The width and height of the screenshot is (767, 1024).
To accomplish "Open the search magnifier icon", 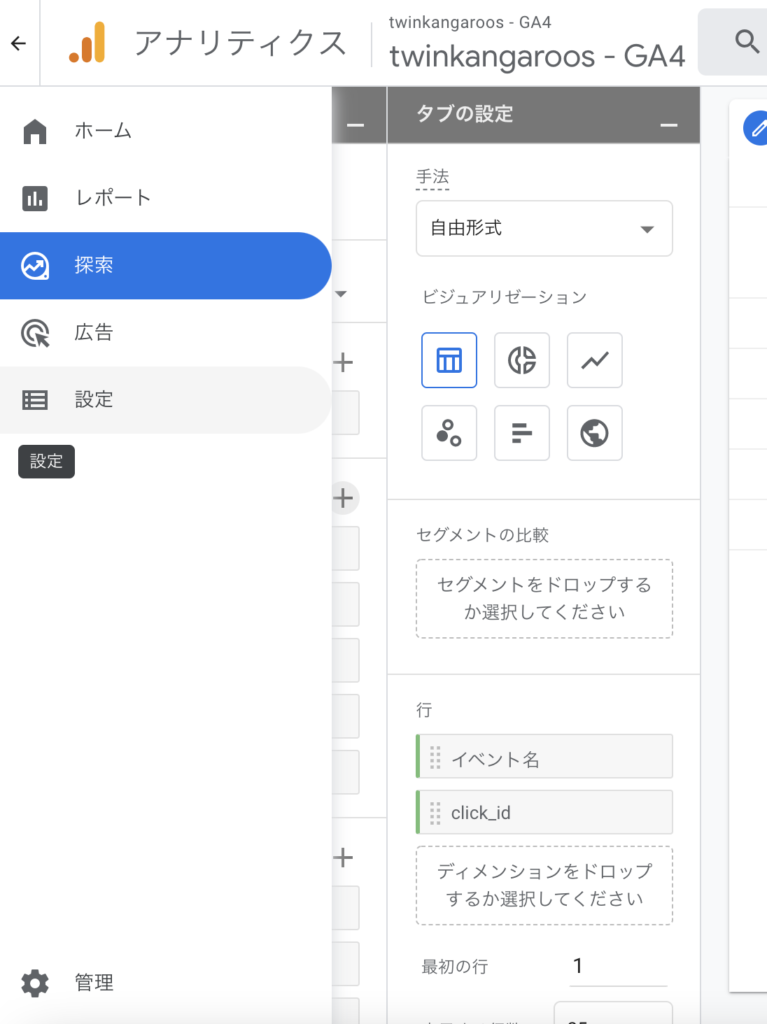I will tap(746, 41).
